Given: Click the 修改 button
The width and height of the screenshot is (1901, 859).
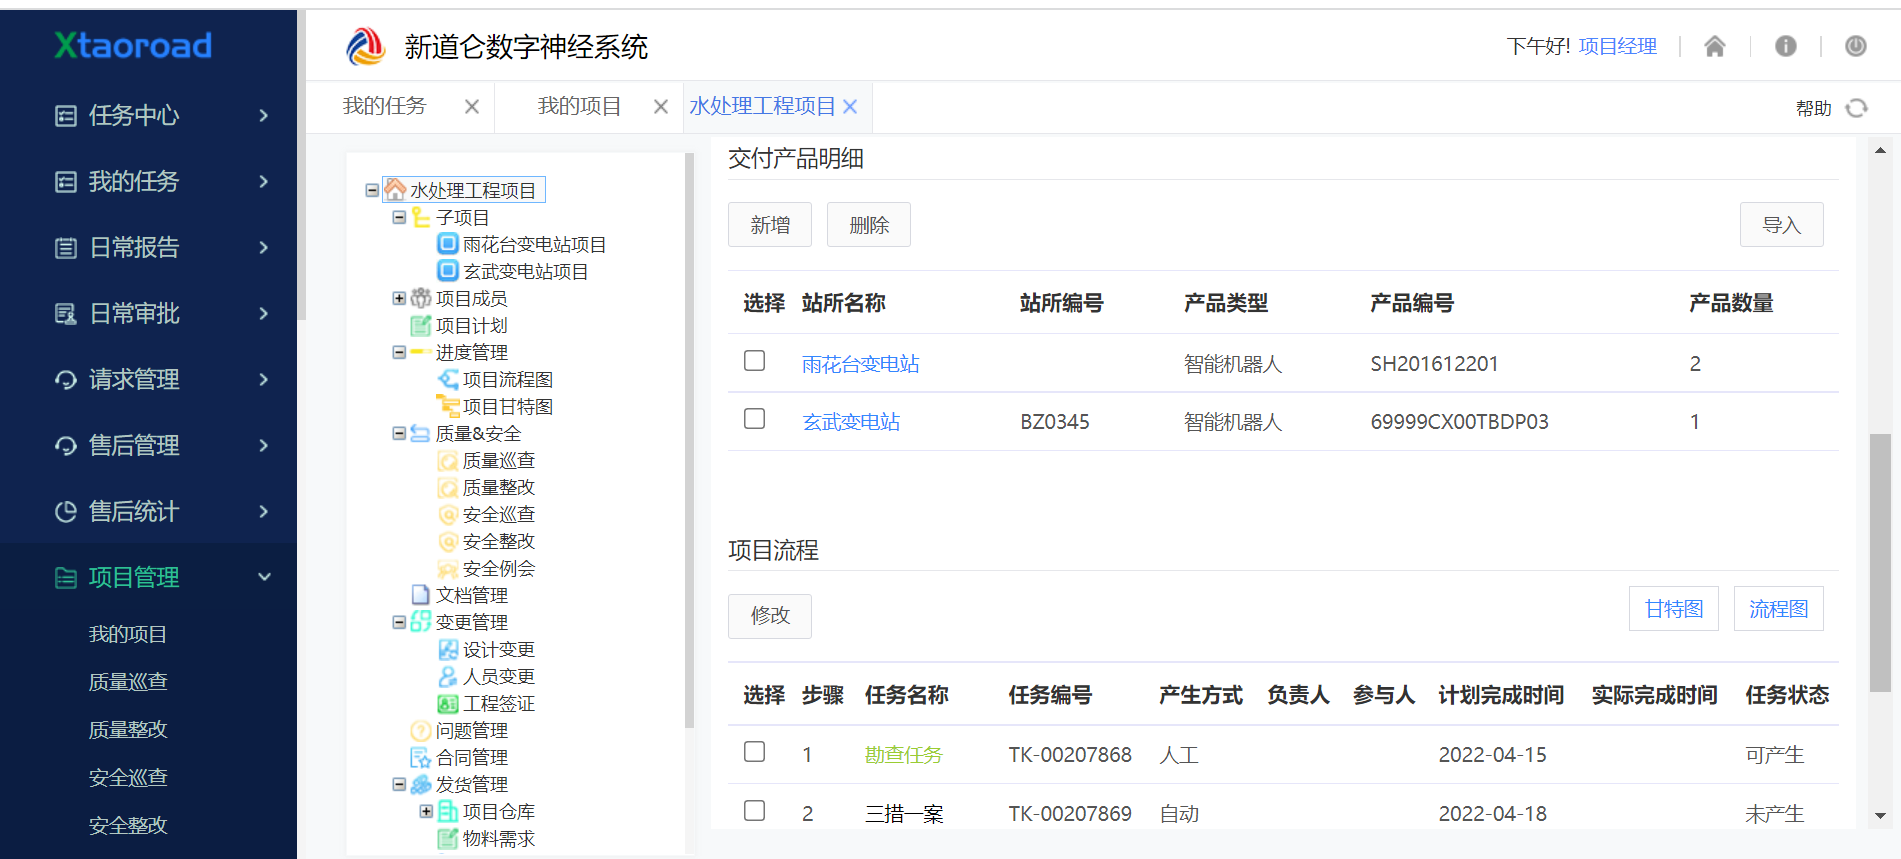Looking at the screenshot, I should [770, 616].
